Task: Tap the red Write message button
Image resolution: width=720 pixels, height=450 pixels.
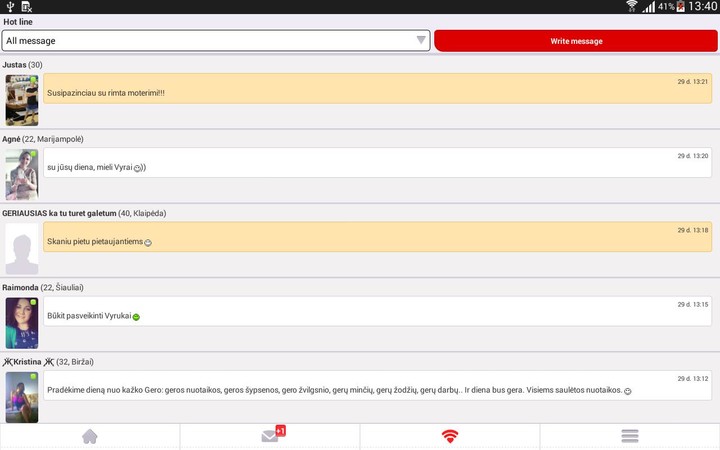Action: click(576, 41)
